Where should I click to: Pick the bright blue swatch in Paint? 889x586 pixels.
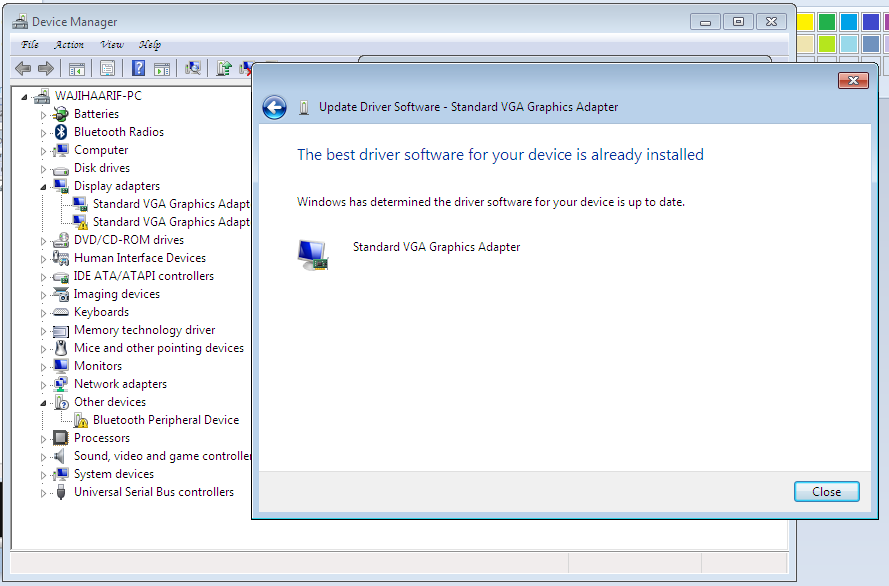click(x=849, y=22)
